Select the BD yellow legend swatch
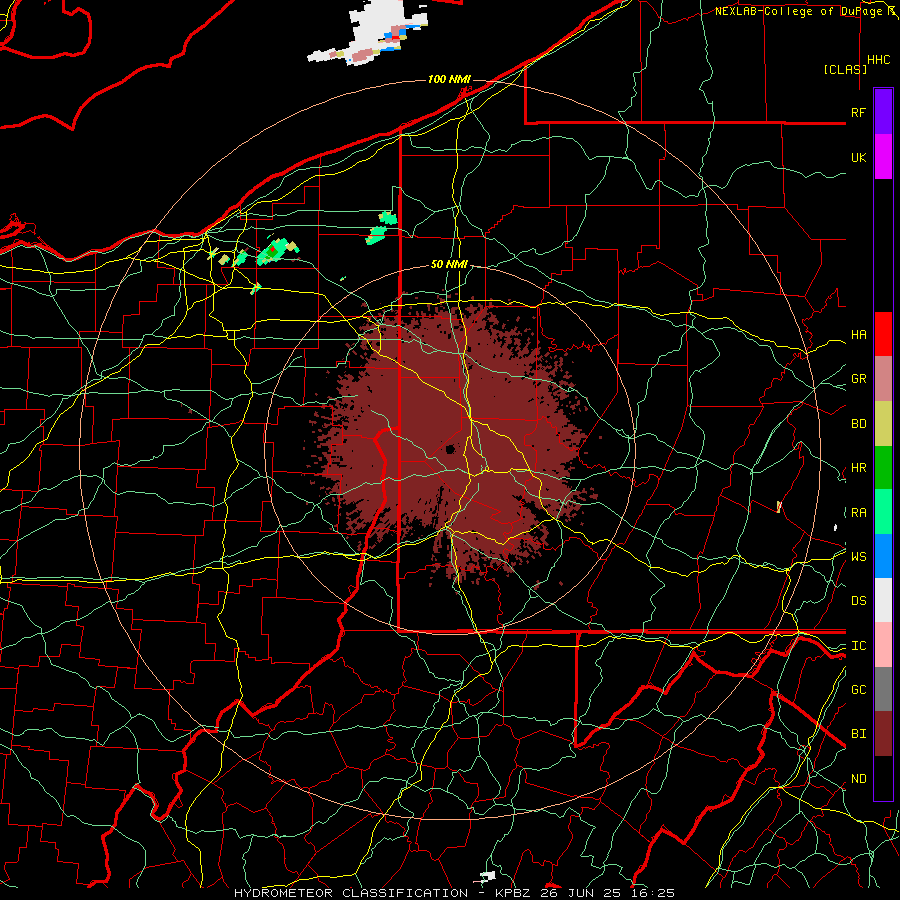This screenshot has width=900, height=900. coord(883,424)
